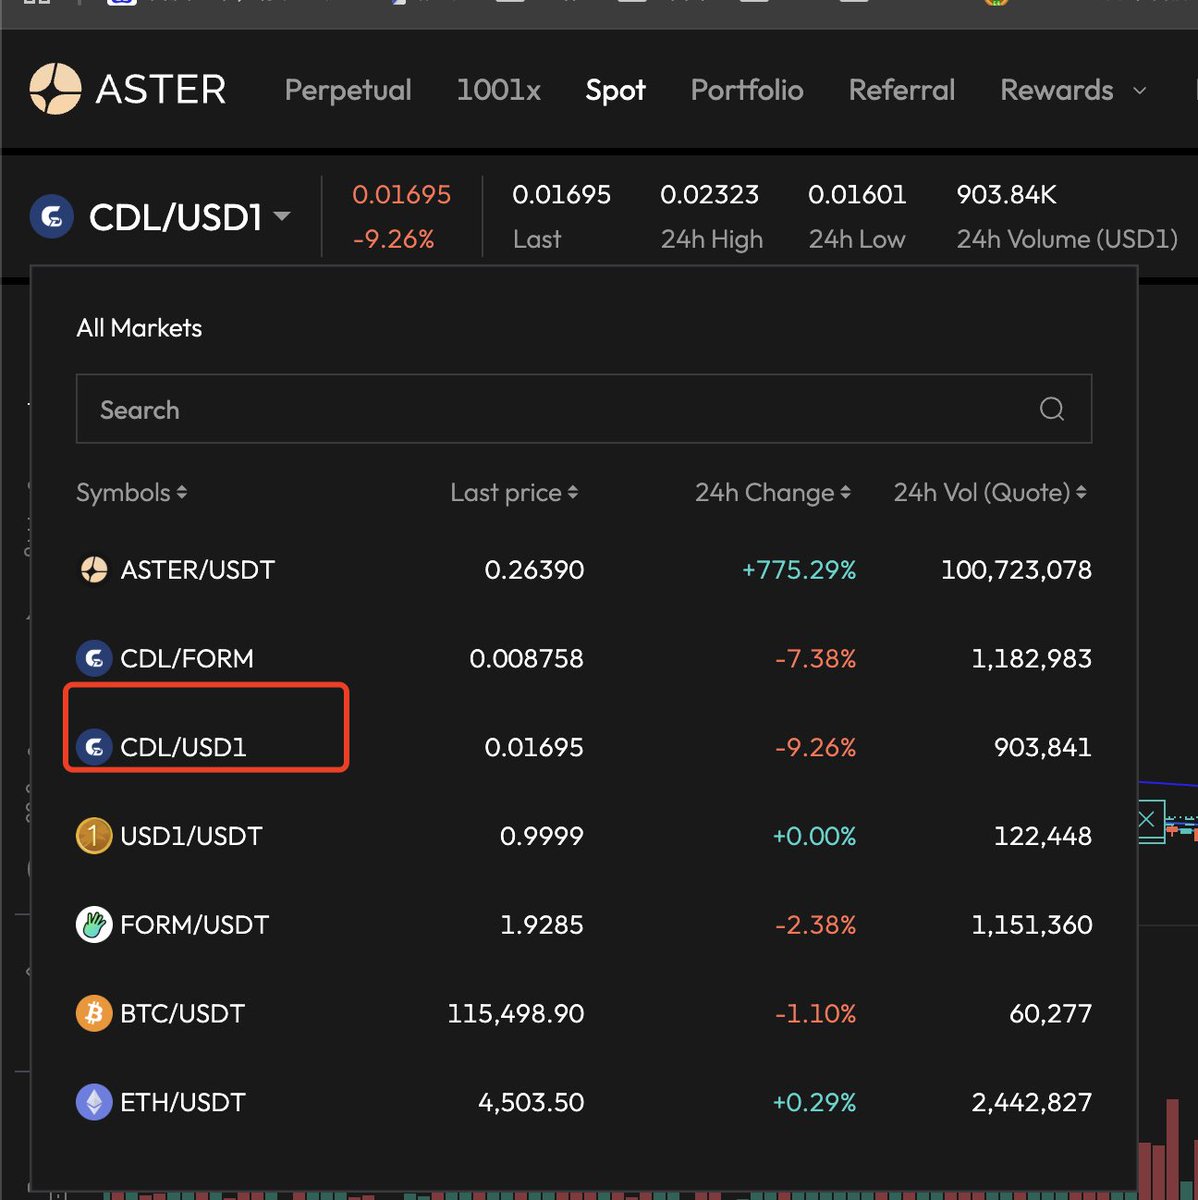Sort markets by 24h Change
The width and height of the screenshot is (1198, 1200).
pyautogui.click(x=772, y=493)
